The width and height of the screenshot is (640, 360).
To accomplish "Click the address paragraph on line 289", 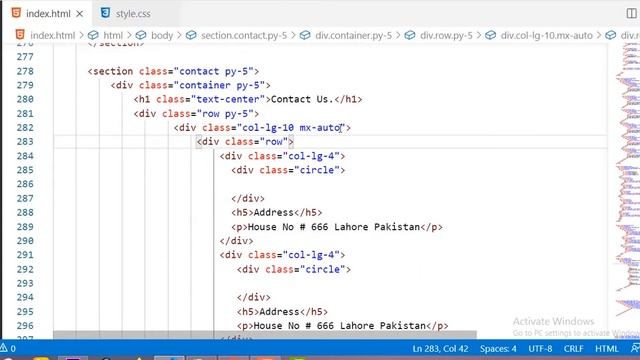I will [337, 227].
